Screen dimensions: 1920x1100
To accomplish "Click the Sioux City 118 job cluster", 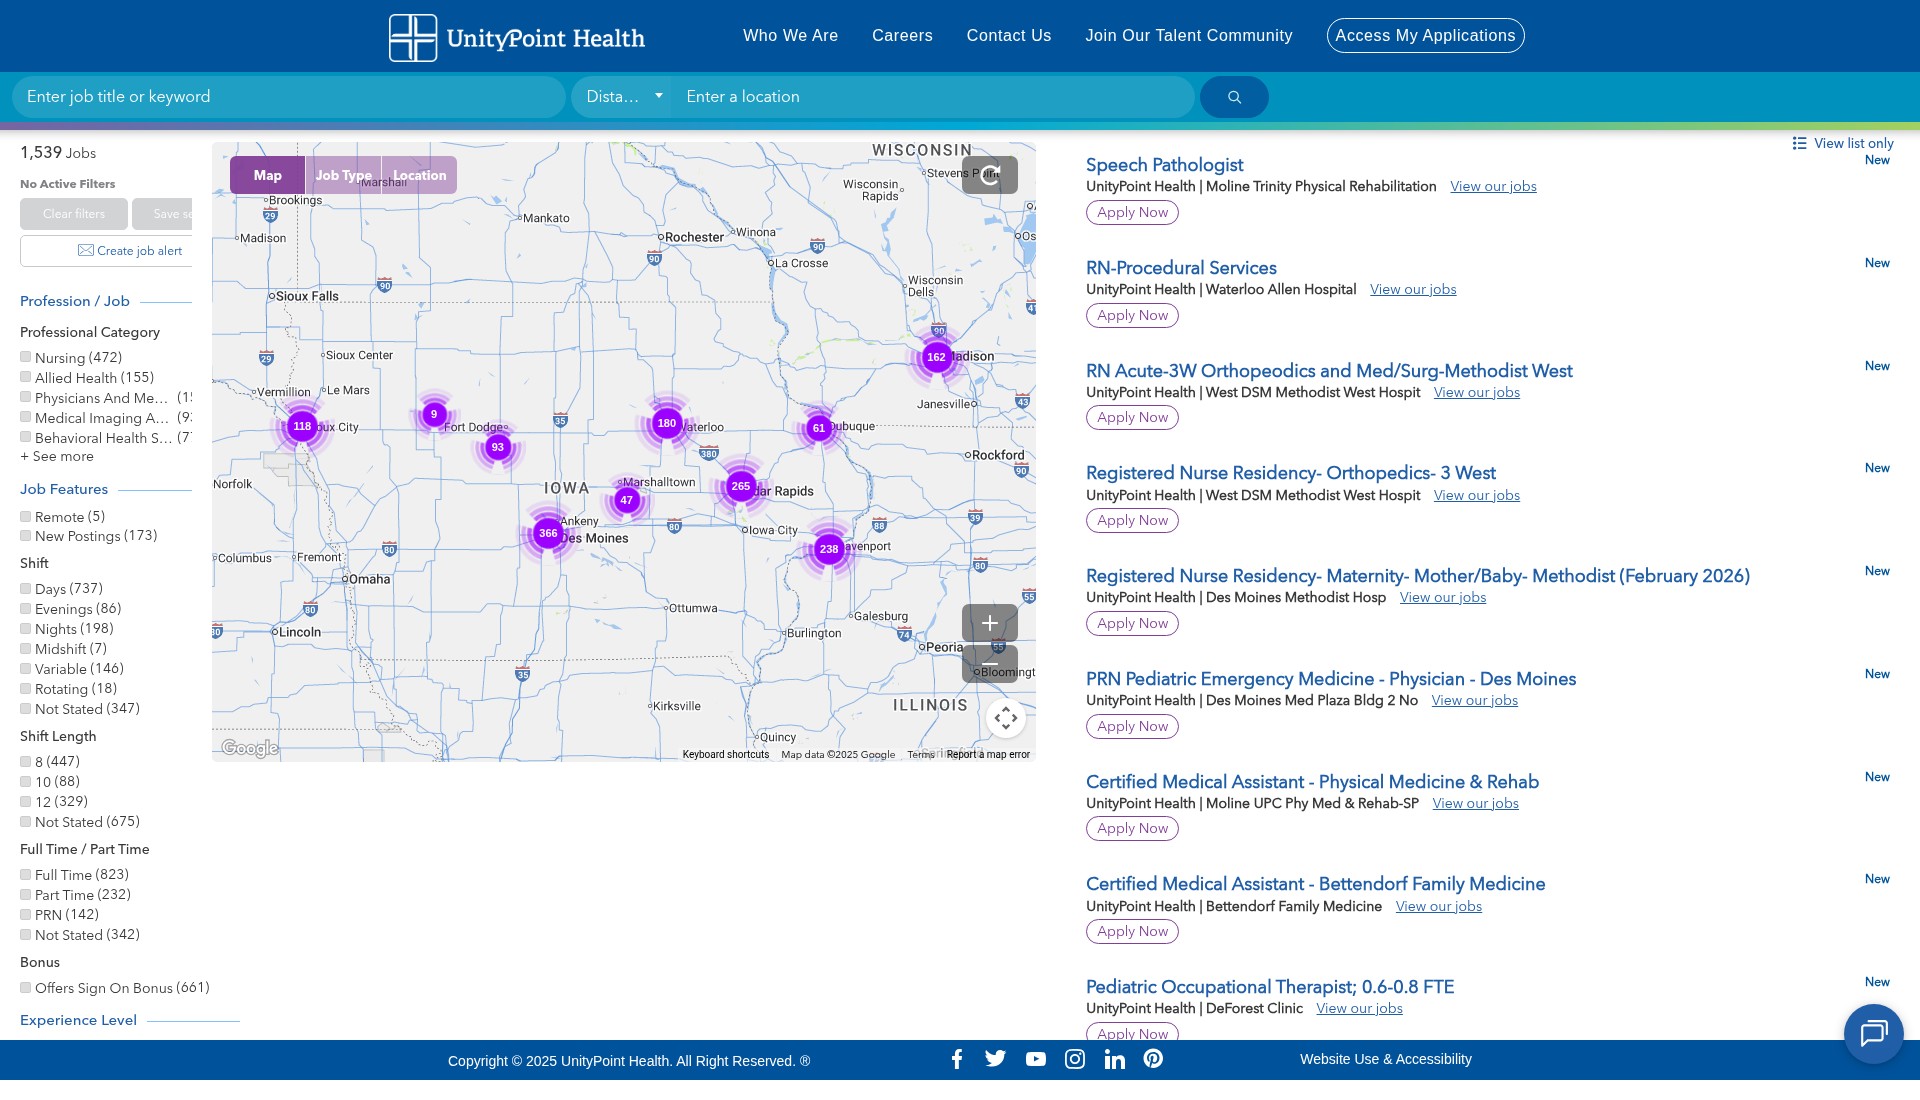I will click(302, 426).
